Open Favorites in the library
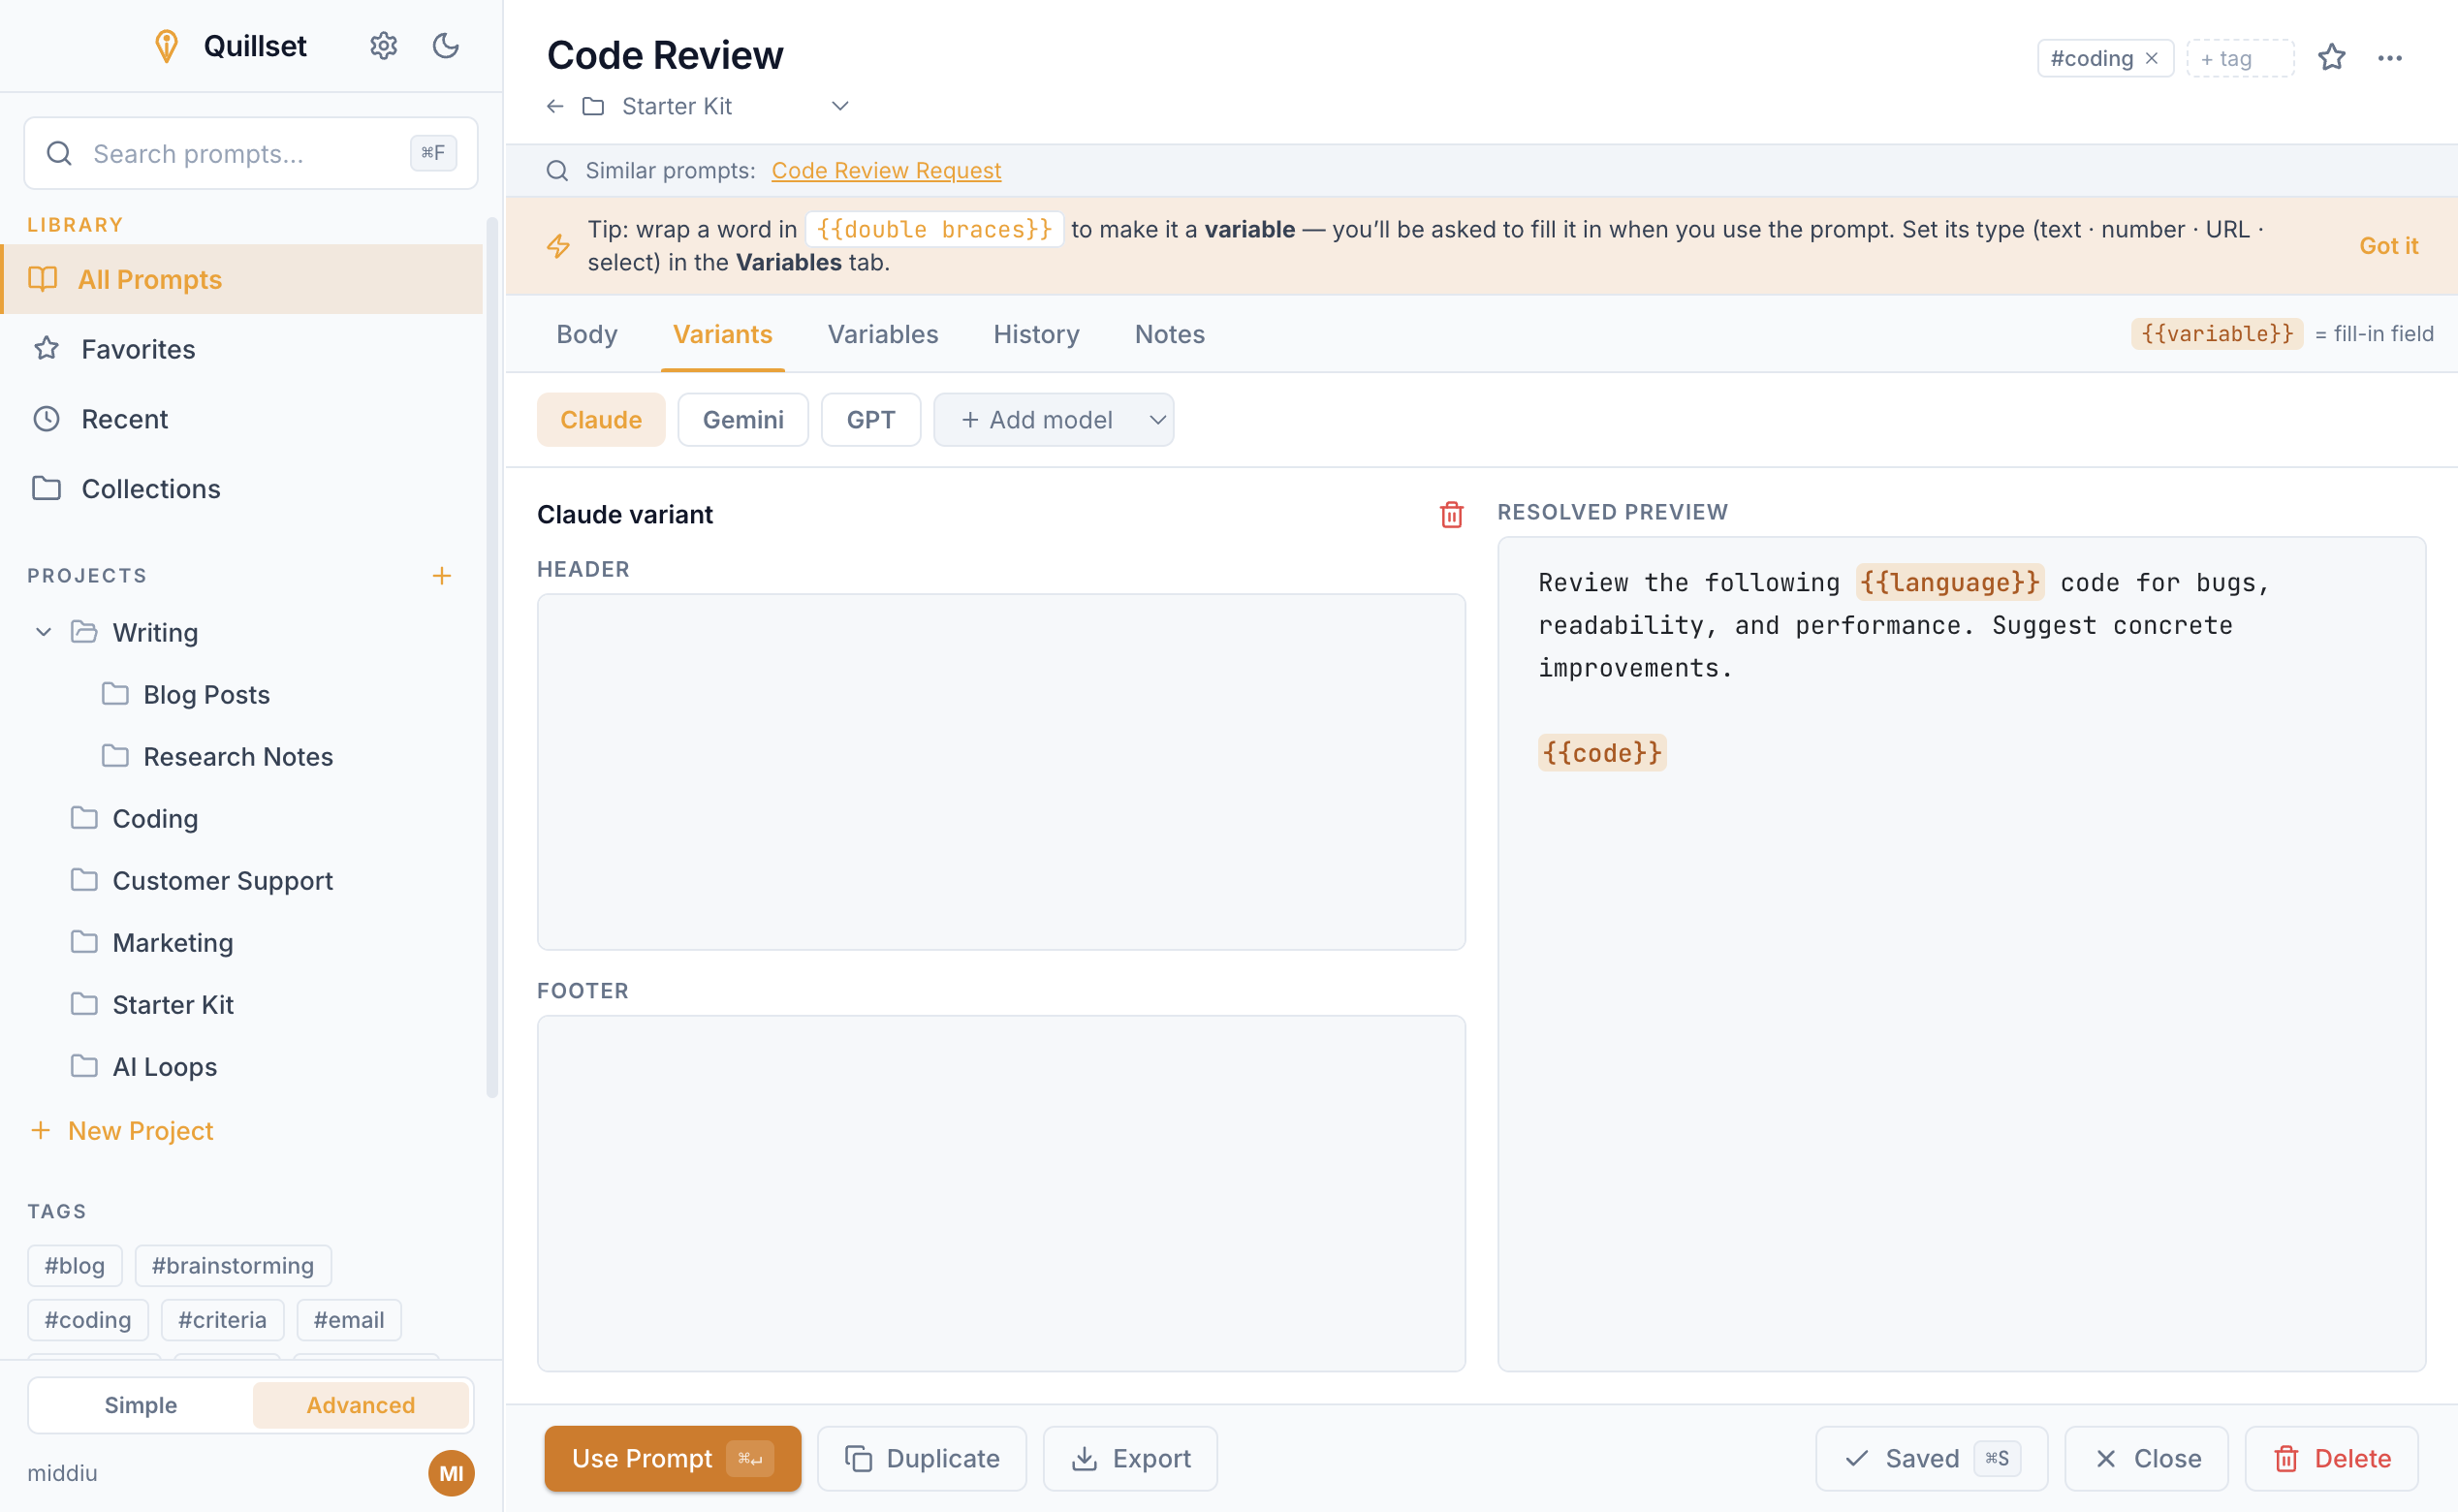This screenshot has height=1512, width=2458. (242, 349)
